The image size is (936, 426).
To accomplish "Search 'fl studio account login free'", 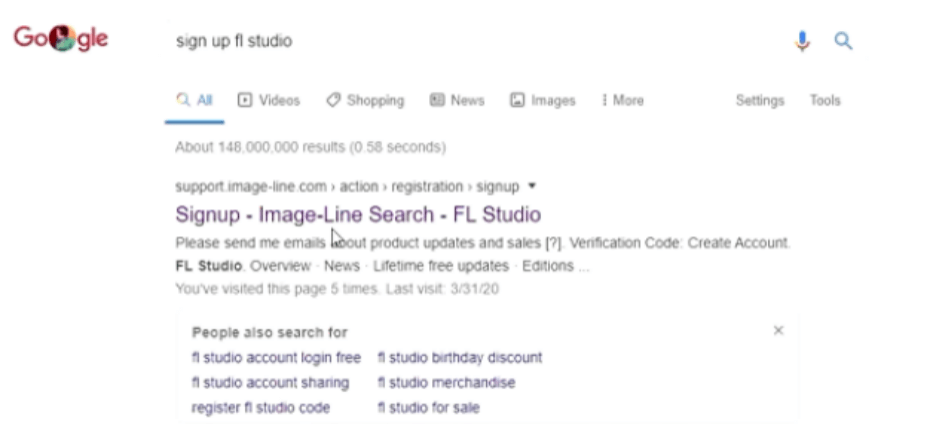I will coord(276,358).
